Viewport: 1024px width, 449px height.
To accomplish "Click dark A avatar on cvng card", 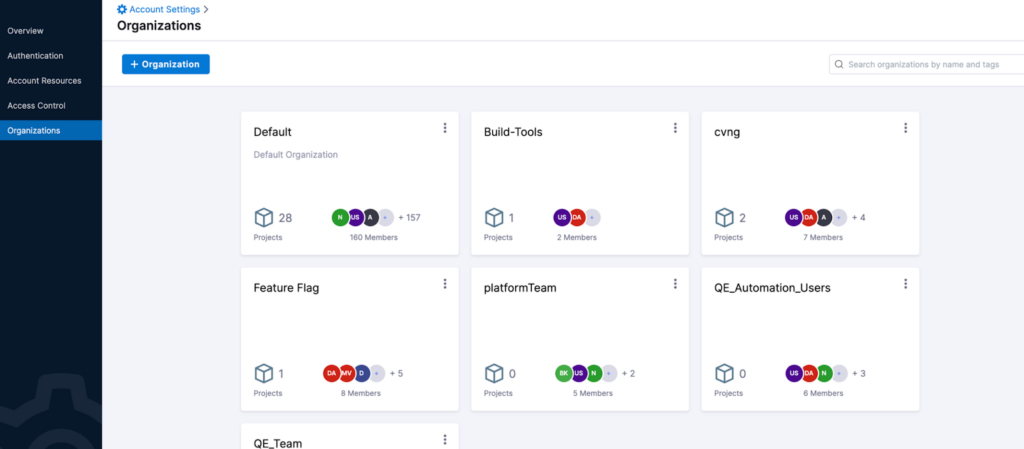I will tap(824, 217).
